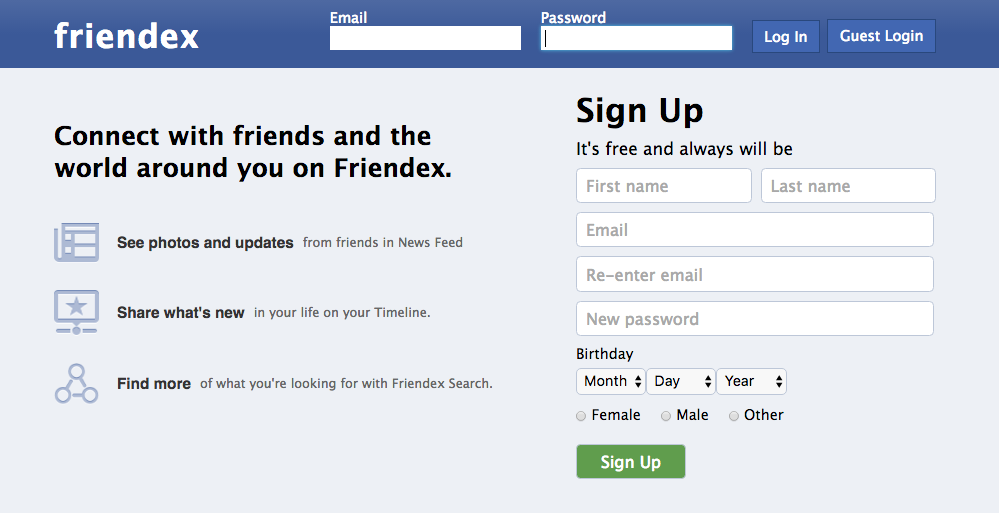The height and width of the screenshot is (513, 999).
Task: Click the First name field
Action: tap(664, 185)
